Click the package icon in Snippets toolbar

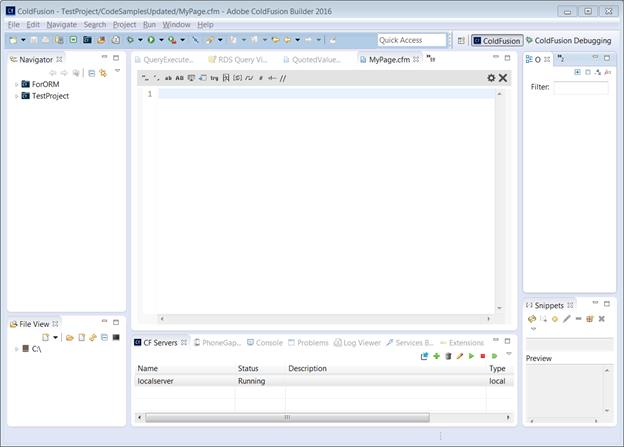pyautogui.click(x=590, y=319)
